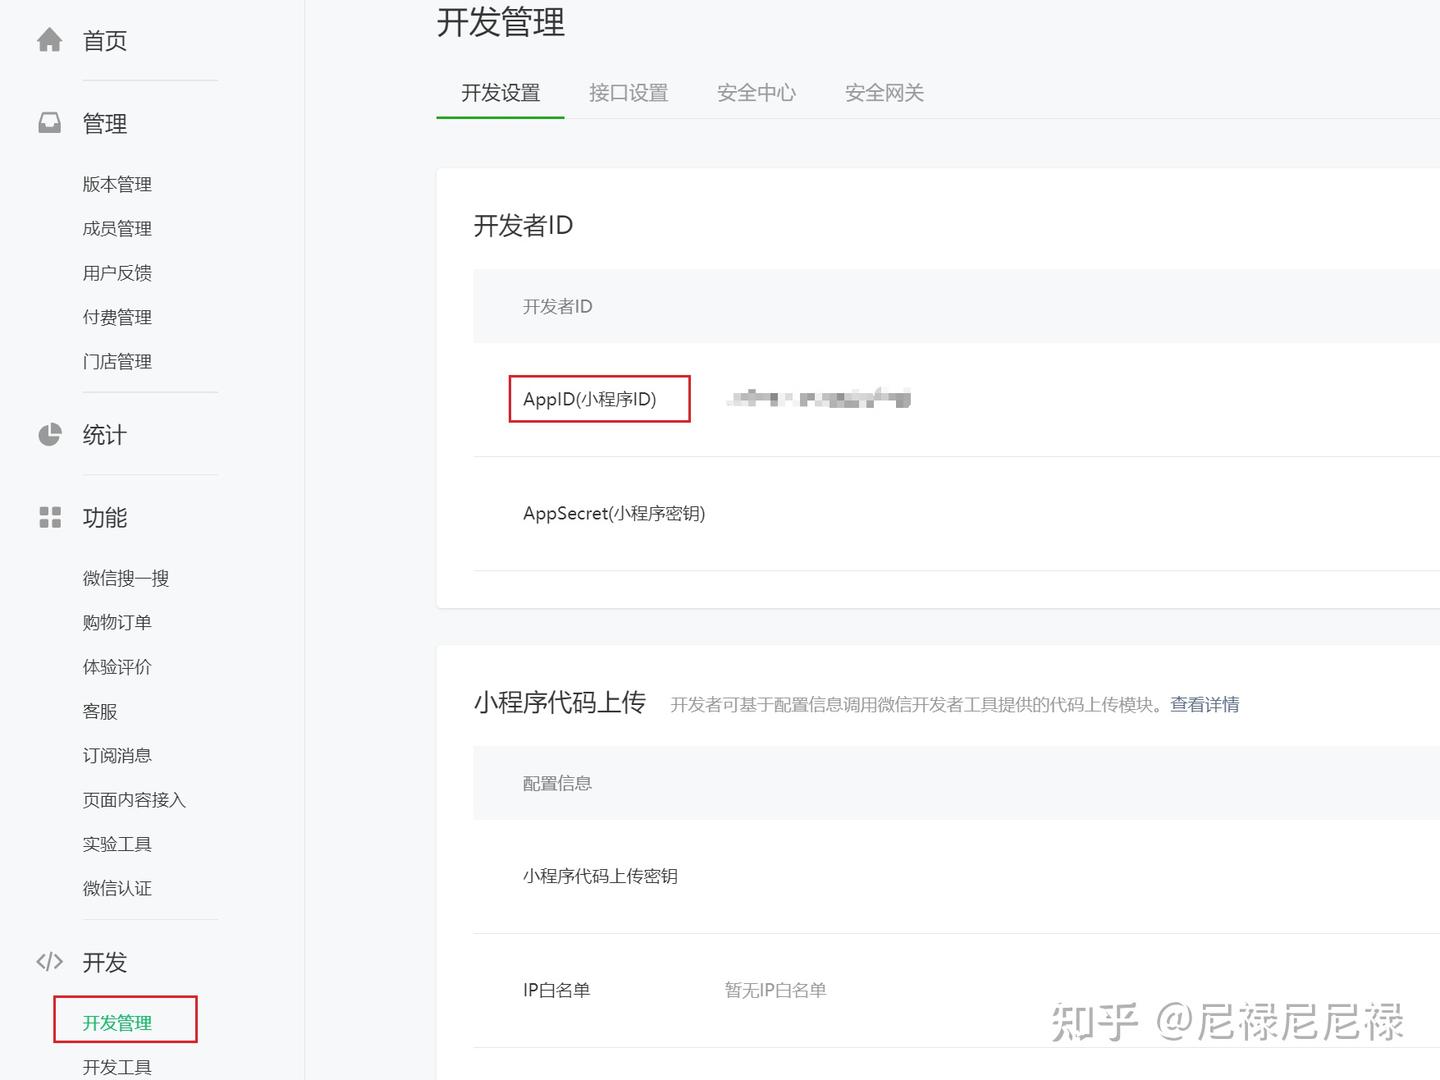Click the home icon beside 首页
1440x1080 pixels.
click(49, 40)
